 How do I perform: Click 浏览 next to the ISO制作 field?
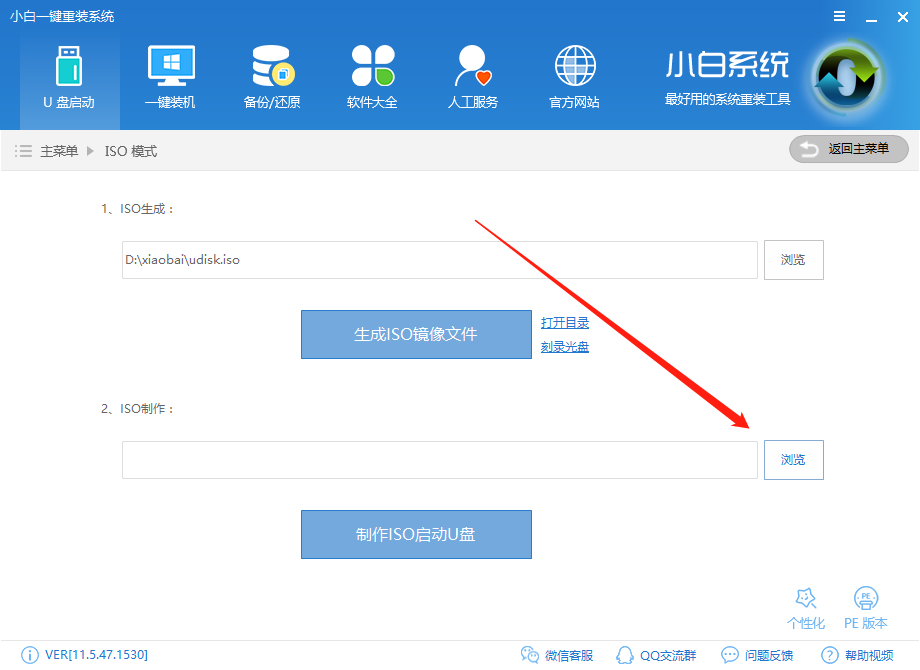point(793,460)
